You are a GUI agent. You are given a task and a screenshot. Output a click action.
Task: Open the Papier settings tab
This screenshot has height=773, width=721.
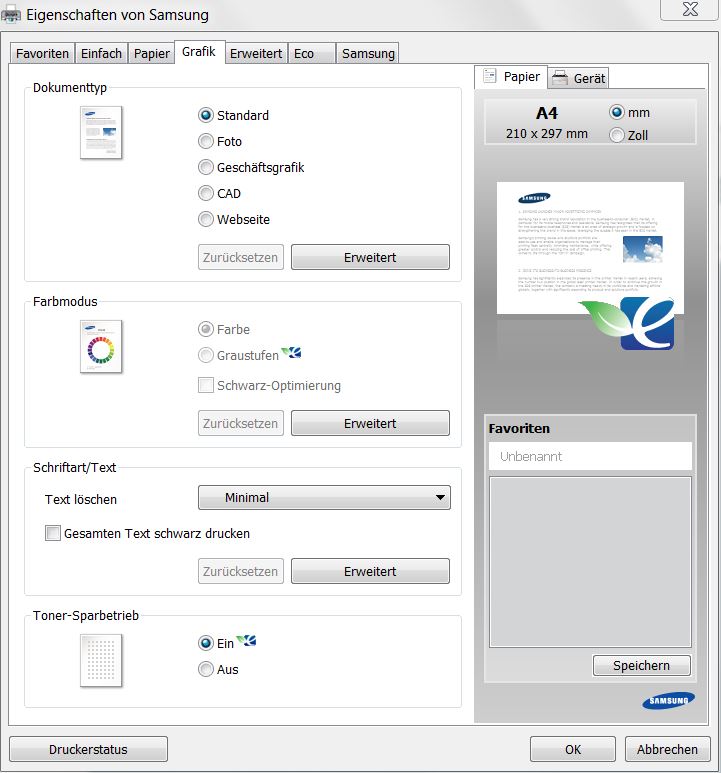(x=152, y=53)
